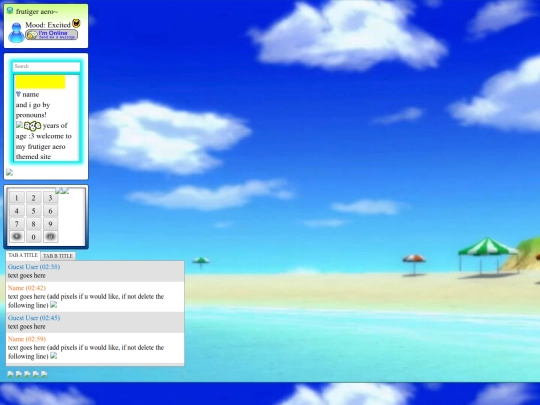Click broken pixel image in Name (02:59) message
The image size is (540, 405).
click(x=53, y=355)
